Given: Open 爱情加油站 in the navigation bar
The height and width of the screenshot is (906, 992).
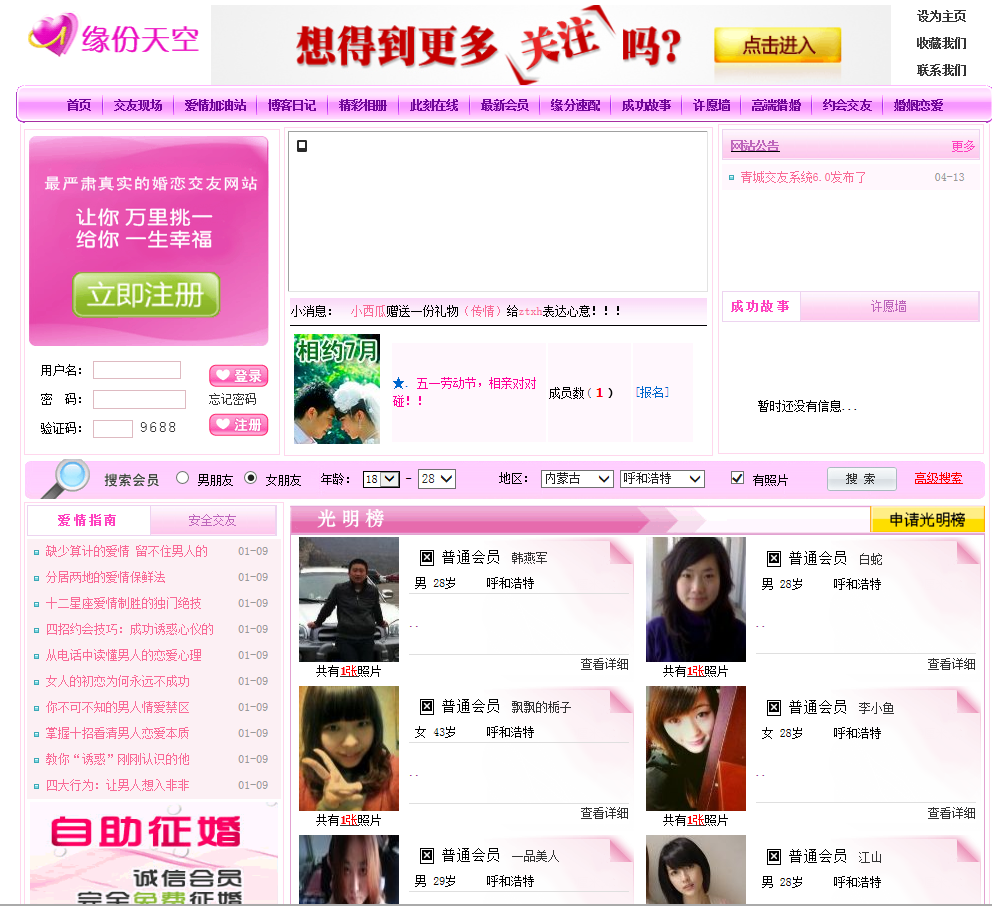Looking at the screenshot, I should point(215,105).
